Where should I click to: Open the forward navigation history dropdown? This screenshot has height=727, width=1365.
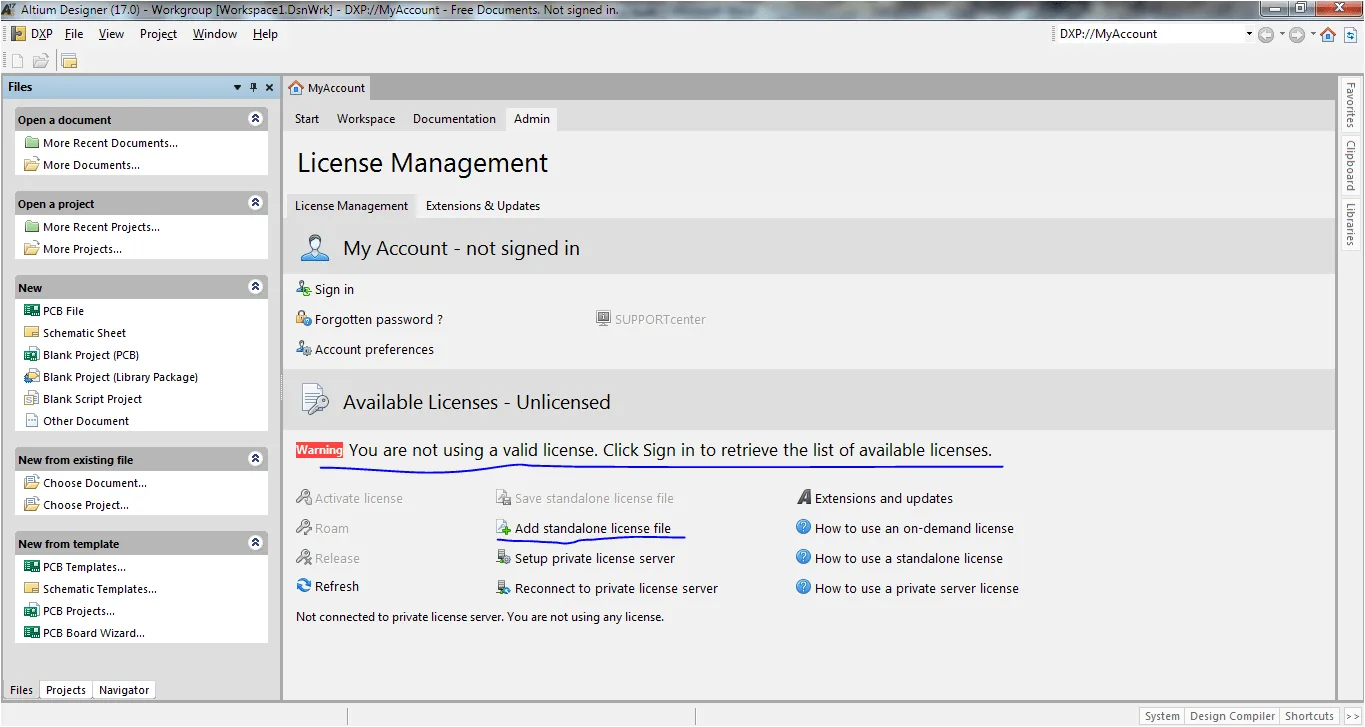(1311, 34)
